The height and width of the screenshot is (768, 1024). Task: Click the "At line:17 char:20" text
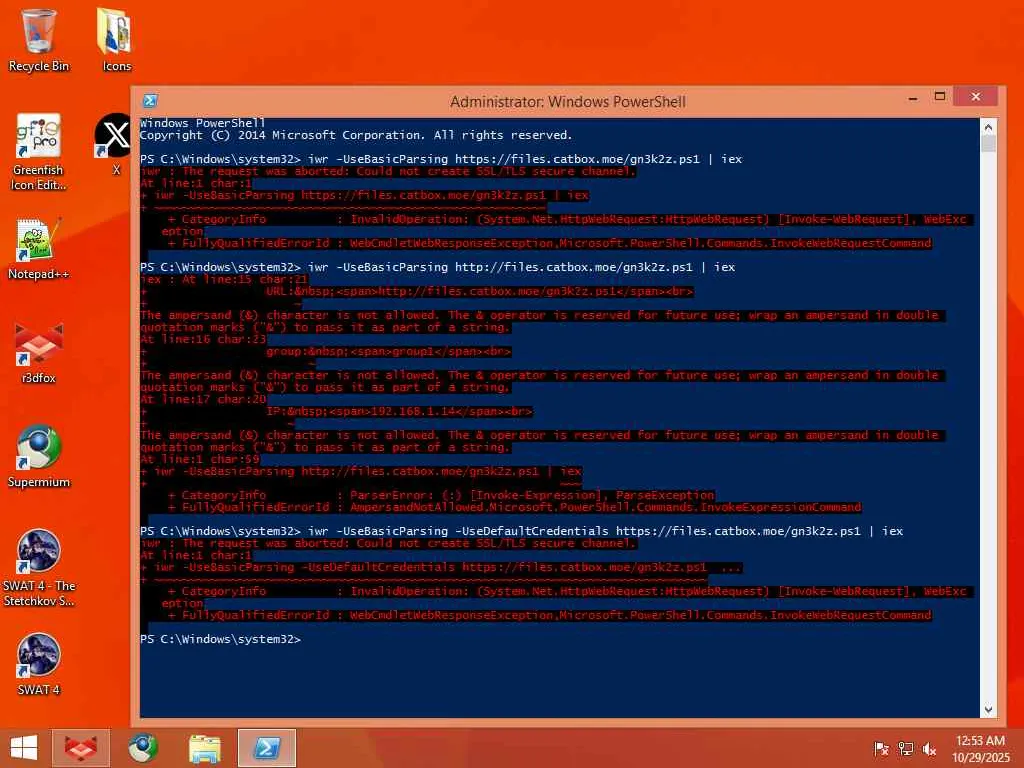(203, 399)
